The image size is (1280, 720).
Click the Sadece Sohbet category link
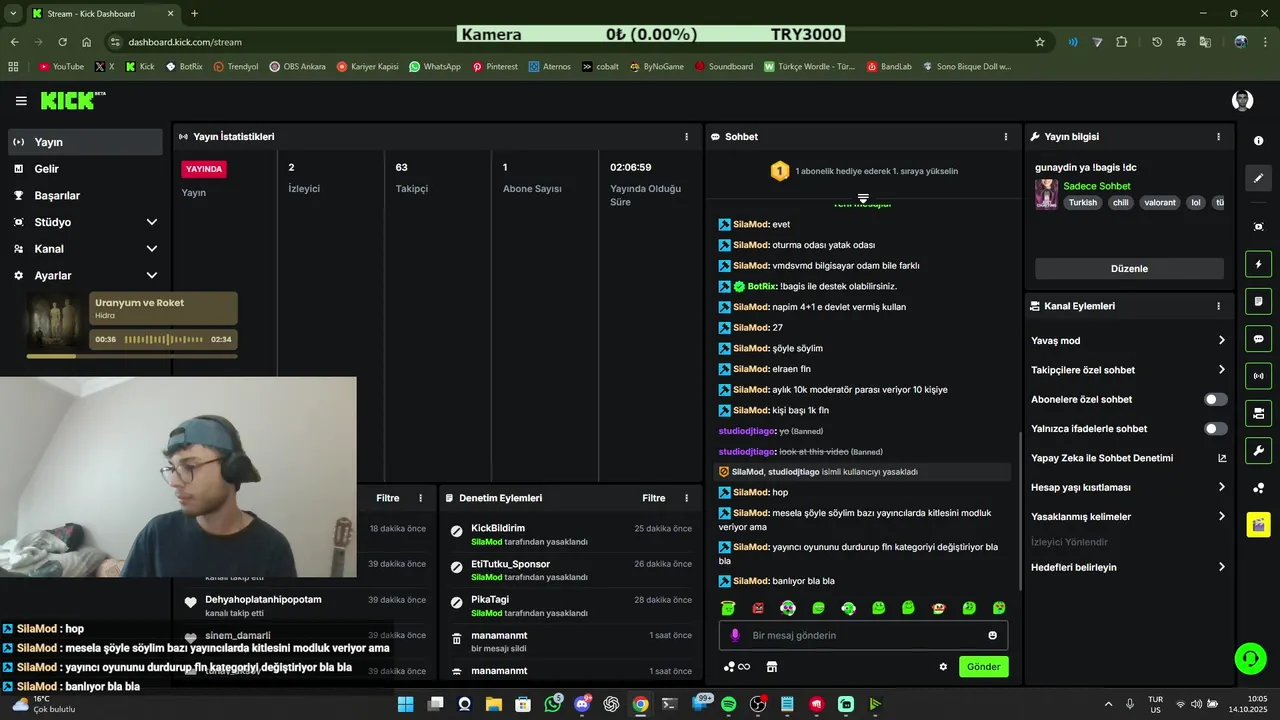coord(1097,186)
